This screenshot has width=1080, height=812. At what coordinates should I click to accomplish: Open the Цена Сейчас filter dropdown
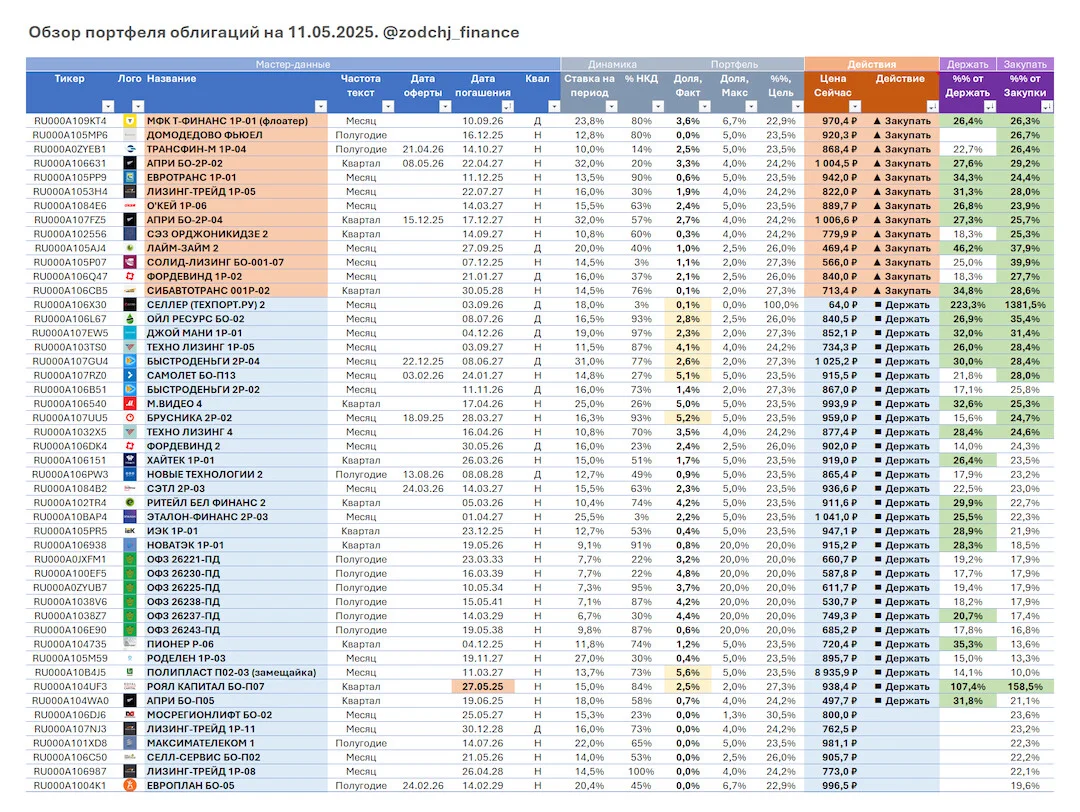tap(855, 106)
